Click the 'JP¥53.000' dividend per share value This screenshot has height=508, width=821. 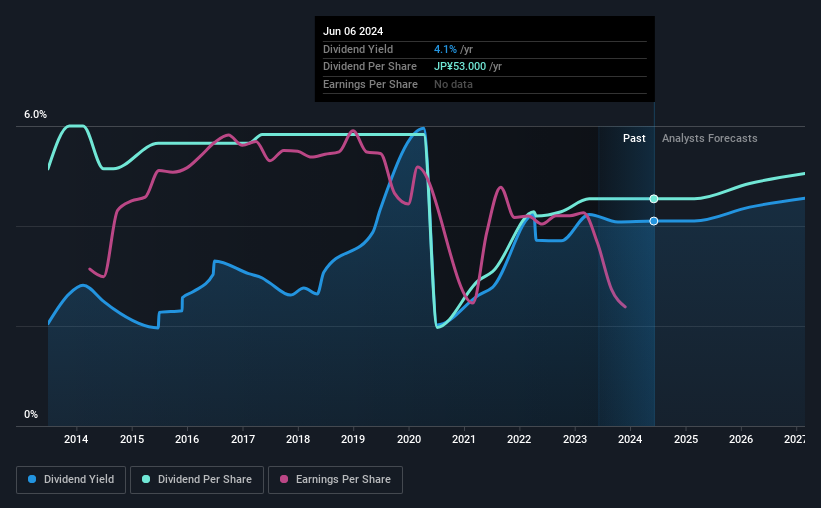[460, 67]
